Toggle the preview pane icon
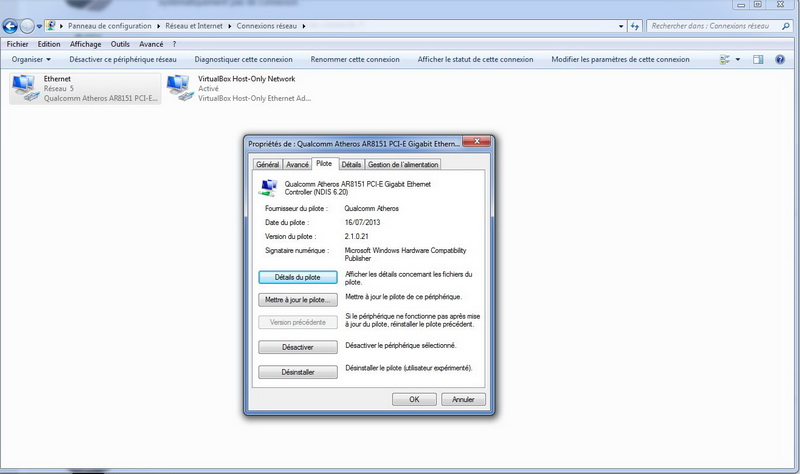The height and width of the screenshot is (474, 800). pyautogui.click(x=758, y=60)
